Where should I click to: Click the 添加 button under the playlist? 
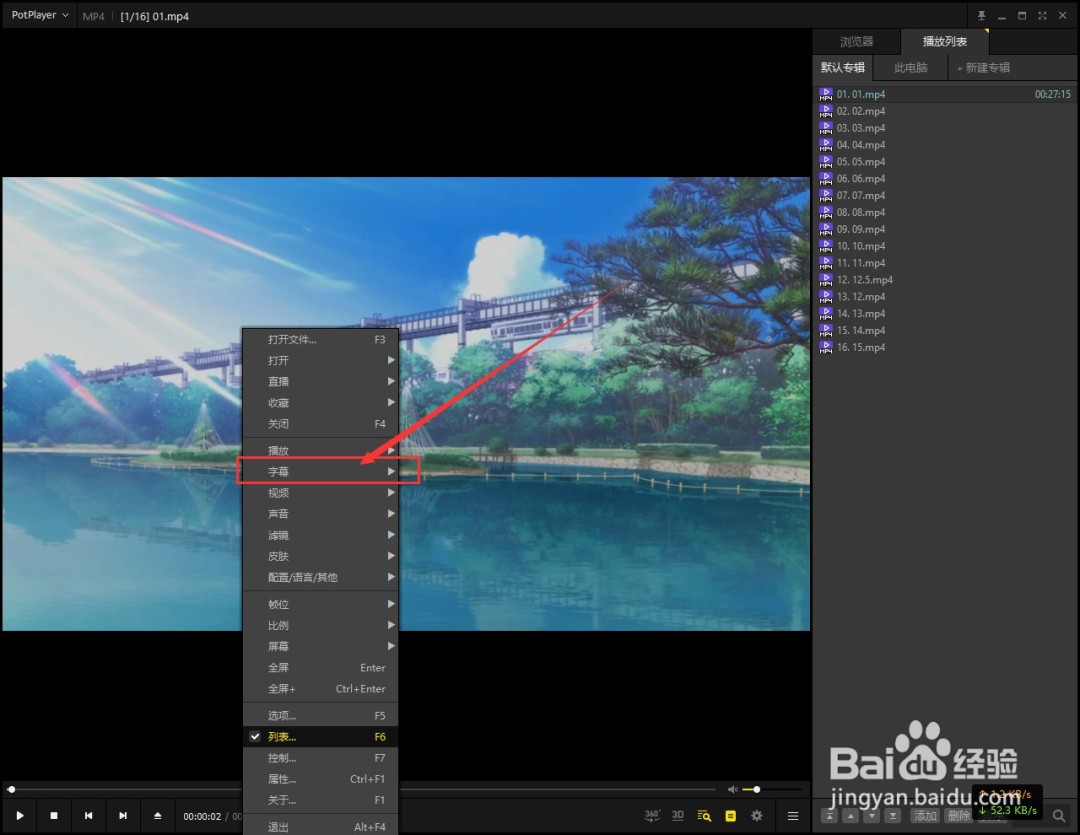[x=925, y=816]
